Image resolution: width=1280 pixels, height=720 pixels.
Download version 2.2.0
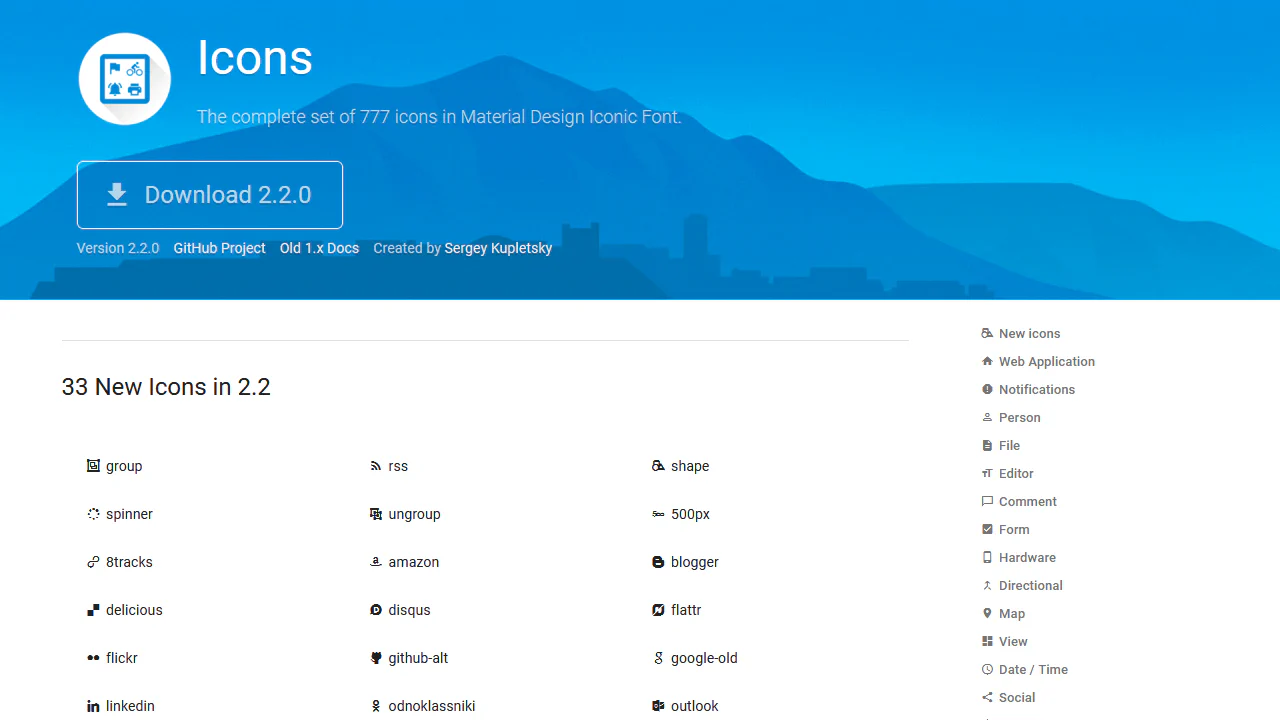(x=210, y=195)
